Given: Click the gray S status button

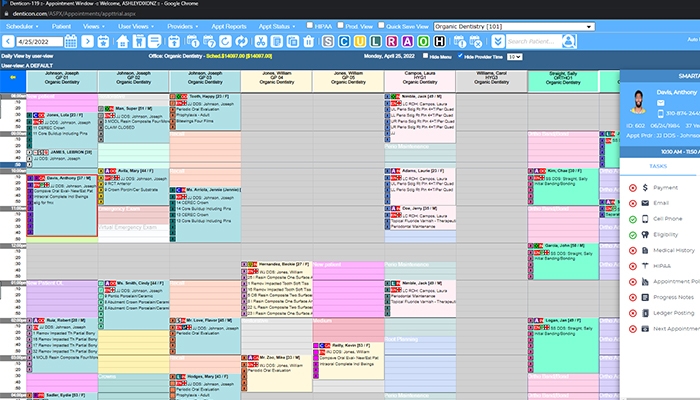Looking at the screenshot, I should (x=328, y=42).
